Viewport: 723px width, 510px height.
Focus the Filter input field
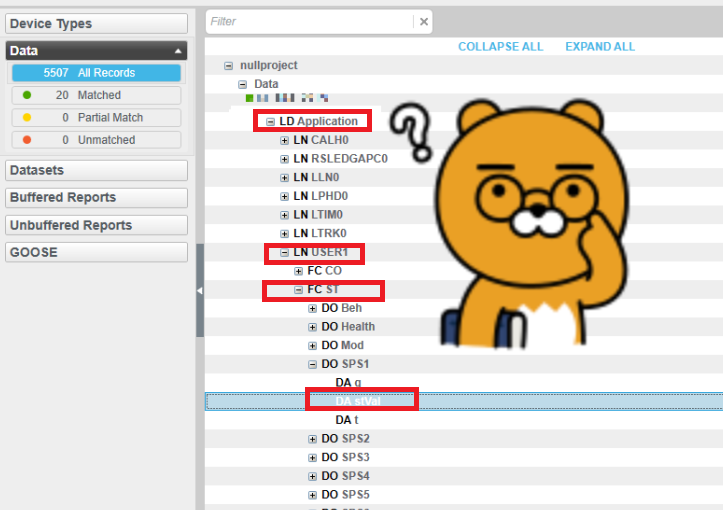(310, 22)
